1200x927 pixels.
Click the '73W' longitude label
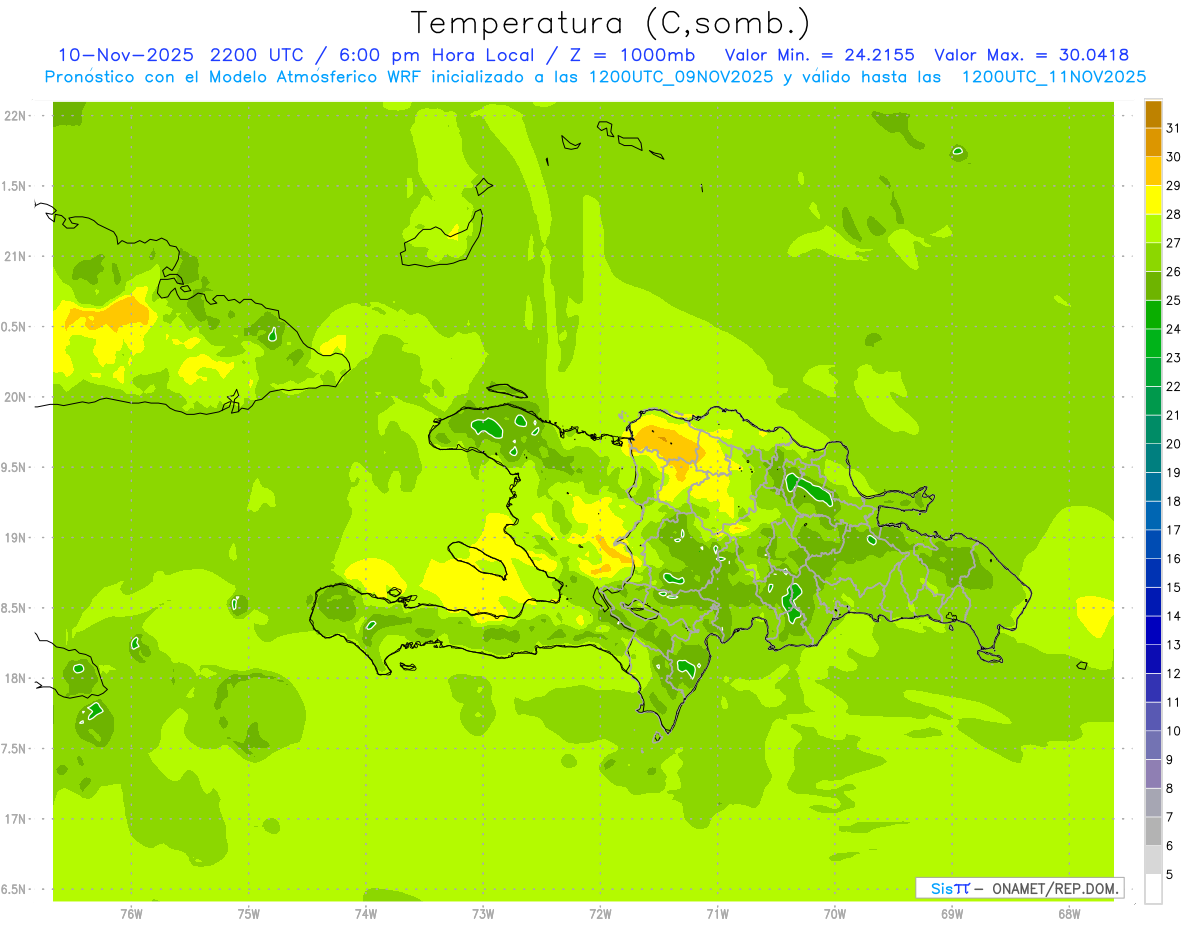pos(483,913)
